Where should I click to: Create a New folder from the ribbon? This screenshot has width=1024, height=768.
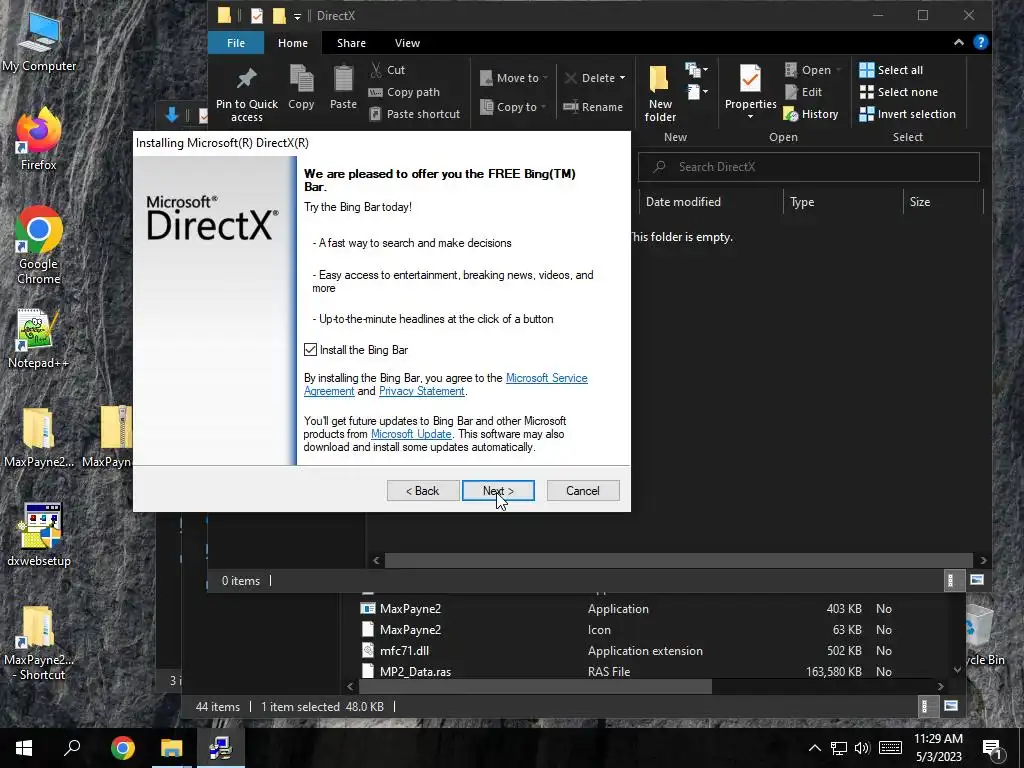660,93
